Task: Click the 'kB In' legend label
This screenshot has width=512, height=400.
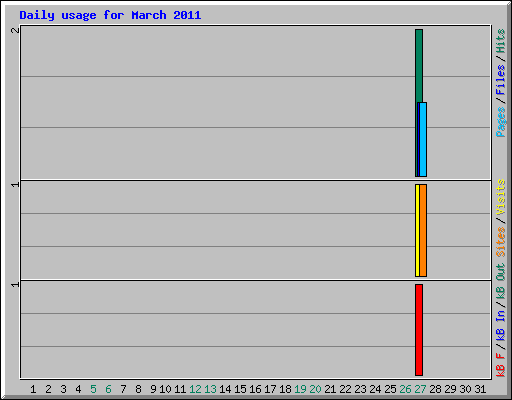Action: click(500, 326)
